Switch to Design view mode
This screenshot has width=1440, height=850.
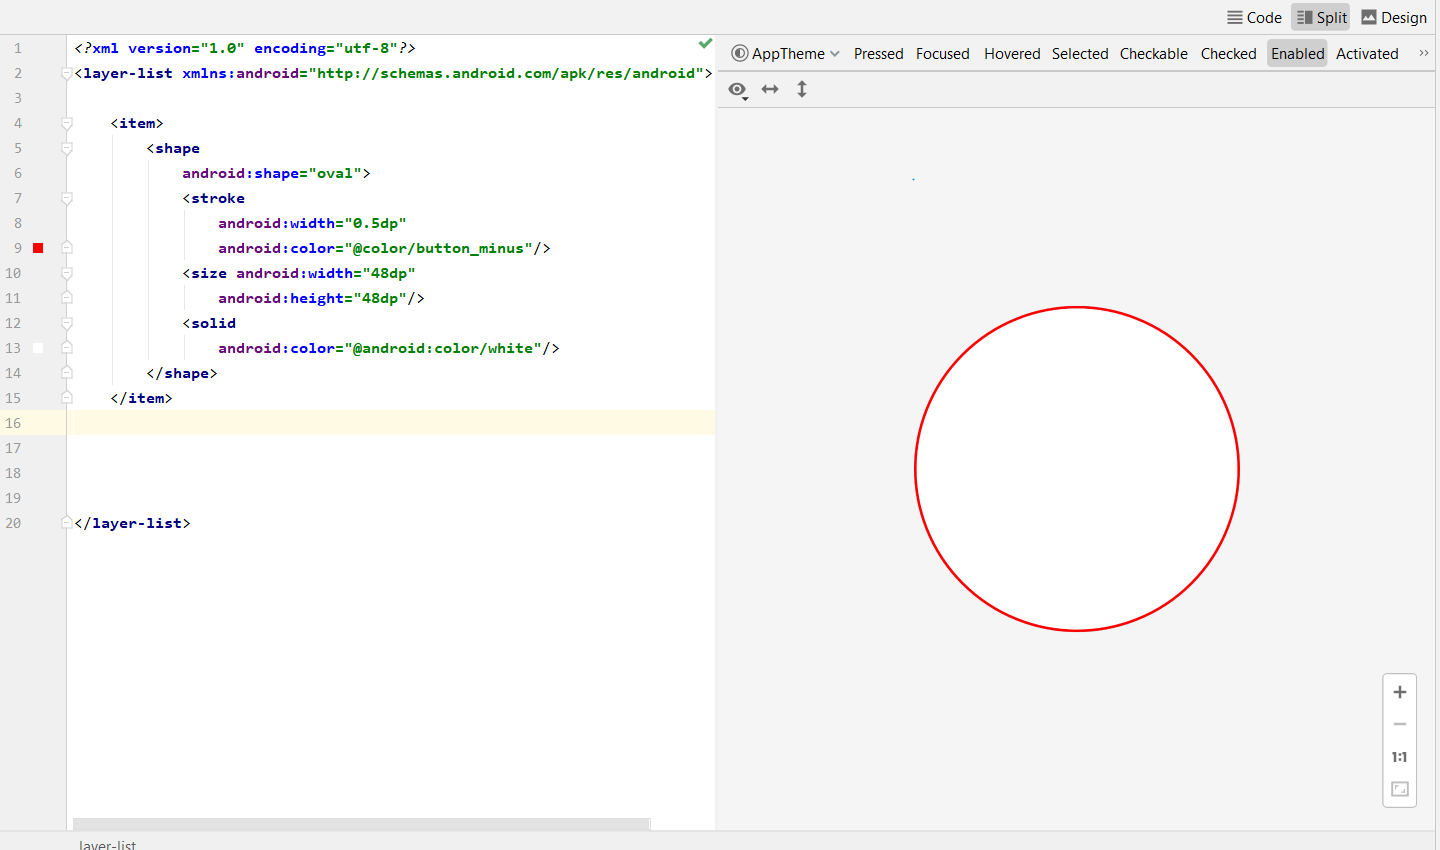1394,17
